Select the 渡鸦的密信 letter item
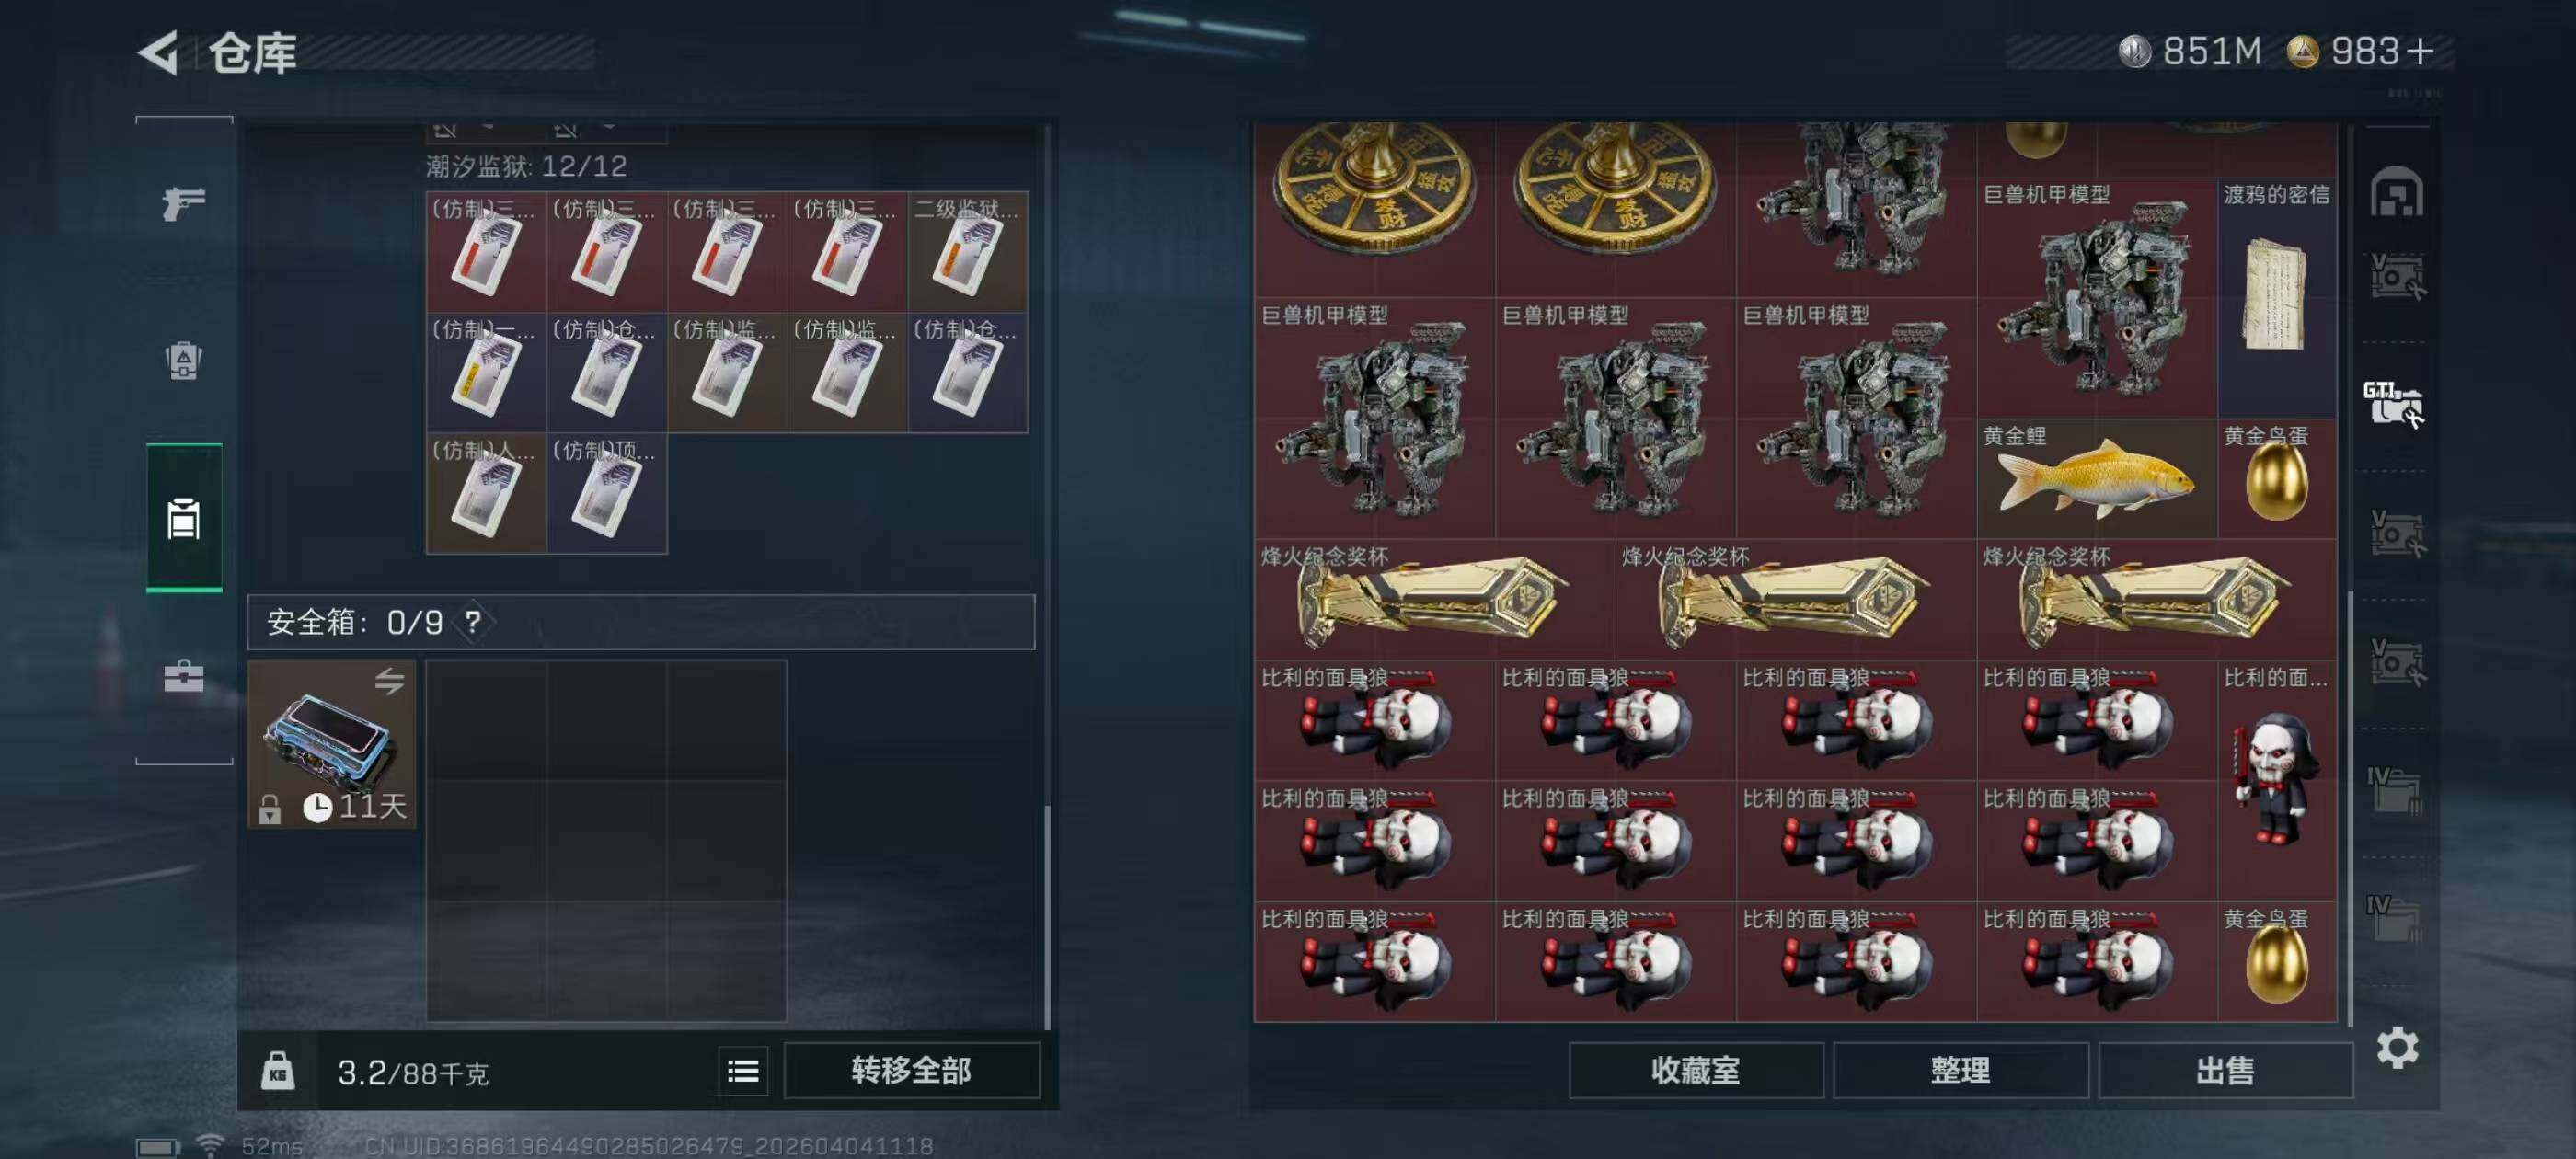 coord(2277,298)
